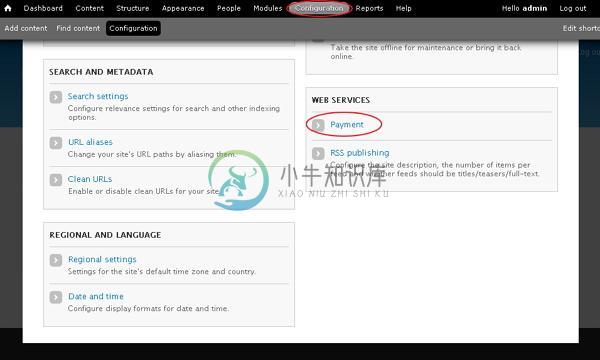Open Search settings link
Viewport: 600px width, 360px height.
pyautogui.click(x=98, y=96)
